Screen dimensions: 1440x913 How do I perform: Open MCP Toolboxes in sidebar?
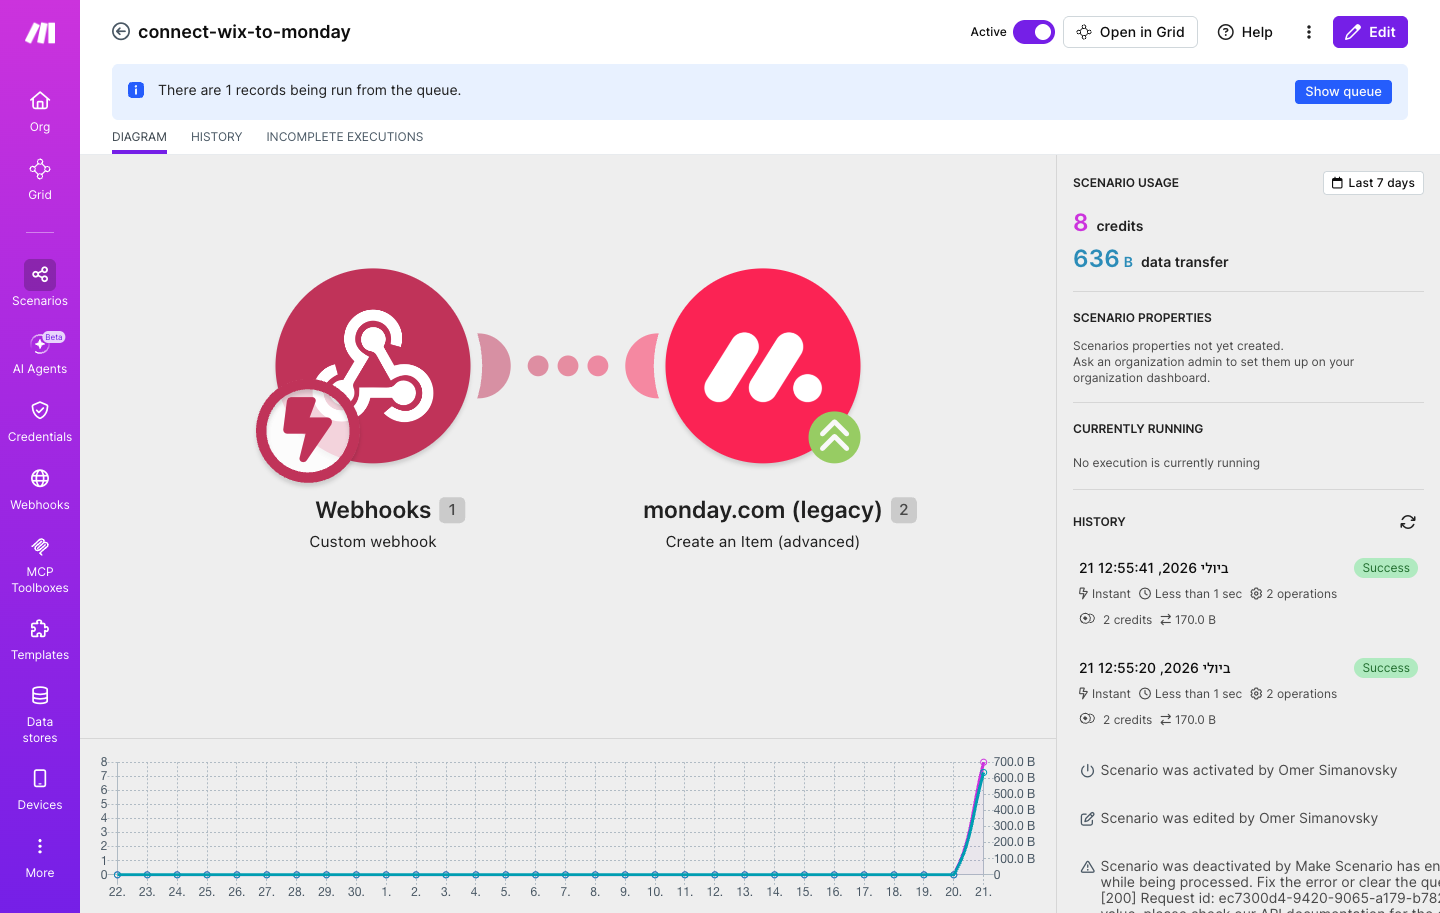(40, 564)
